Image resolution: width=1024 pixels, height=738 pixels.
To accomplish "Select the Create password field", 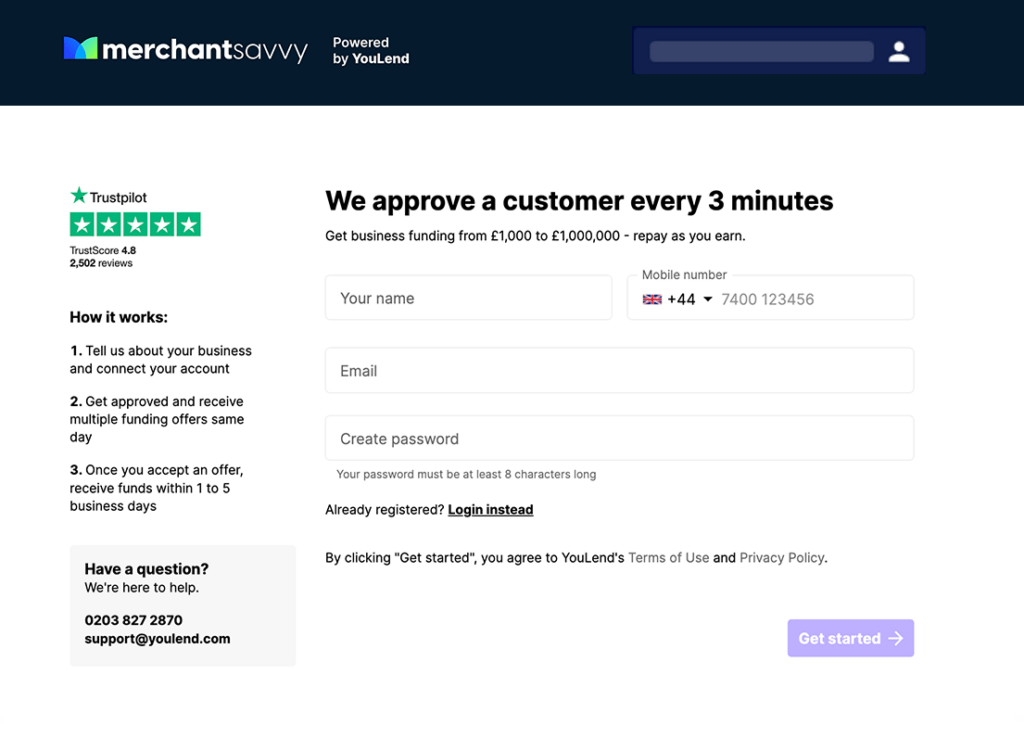I will (619, 438).
